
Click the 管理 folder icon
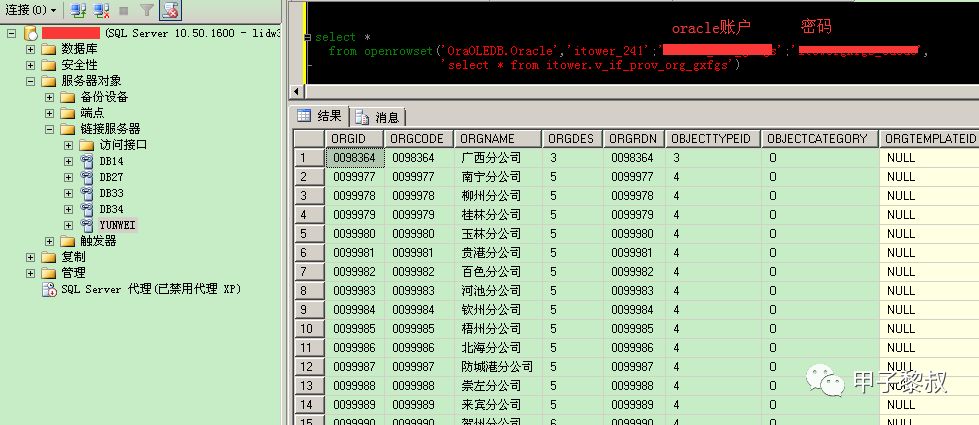49,273
